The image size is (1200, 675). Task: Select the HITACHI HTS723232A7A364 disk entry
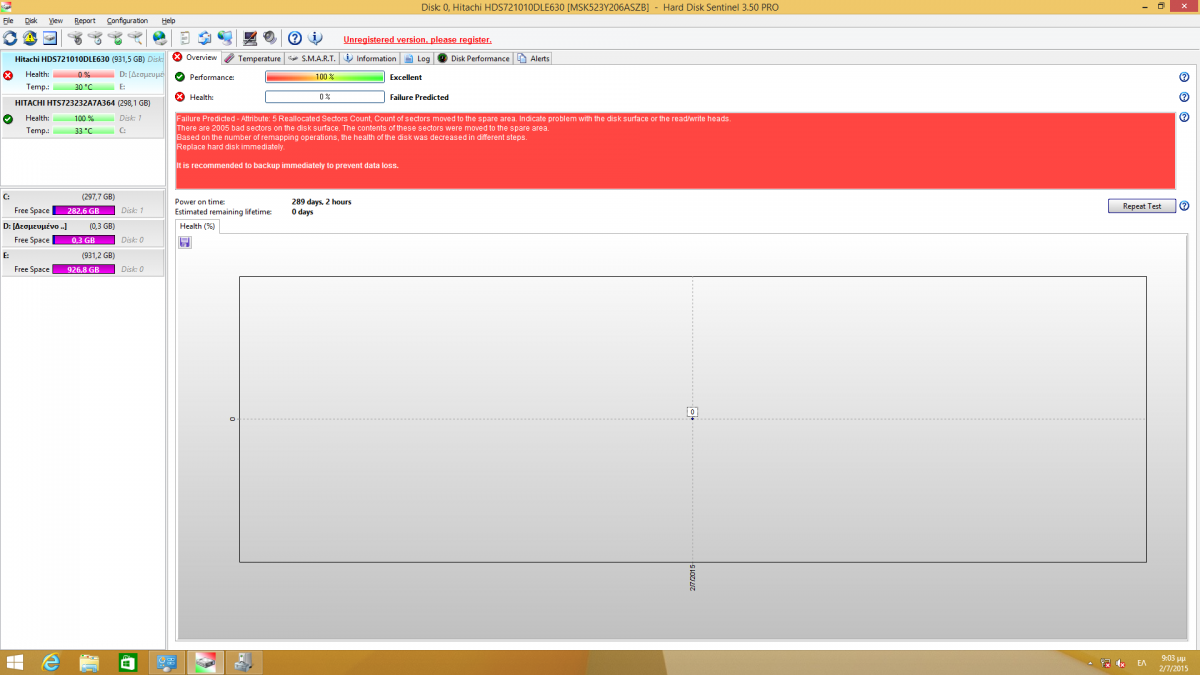click(x=82, y=116)
